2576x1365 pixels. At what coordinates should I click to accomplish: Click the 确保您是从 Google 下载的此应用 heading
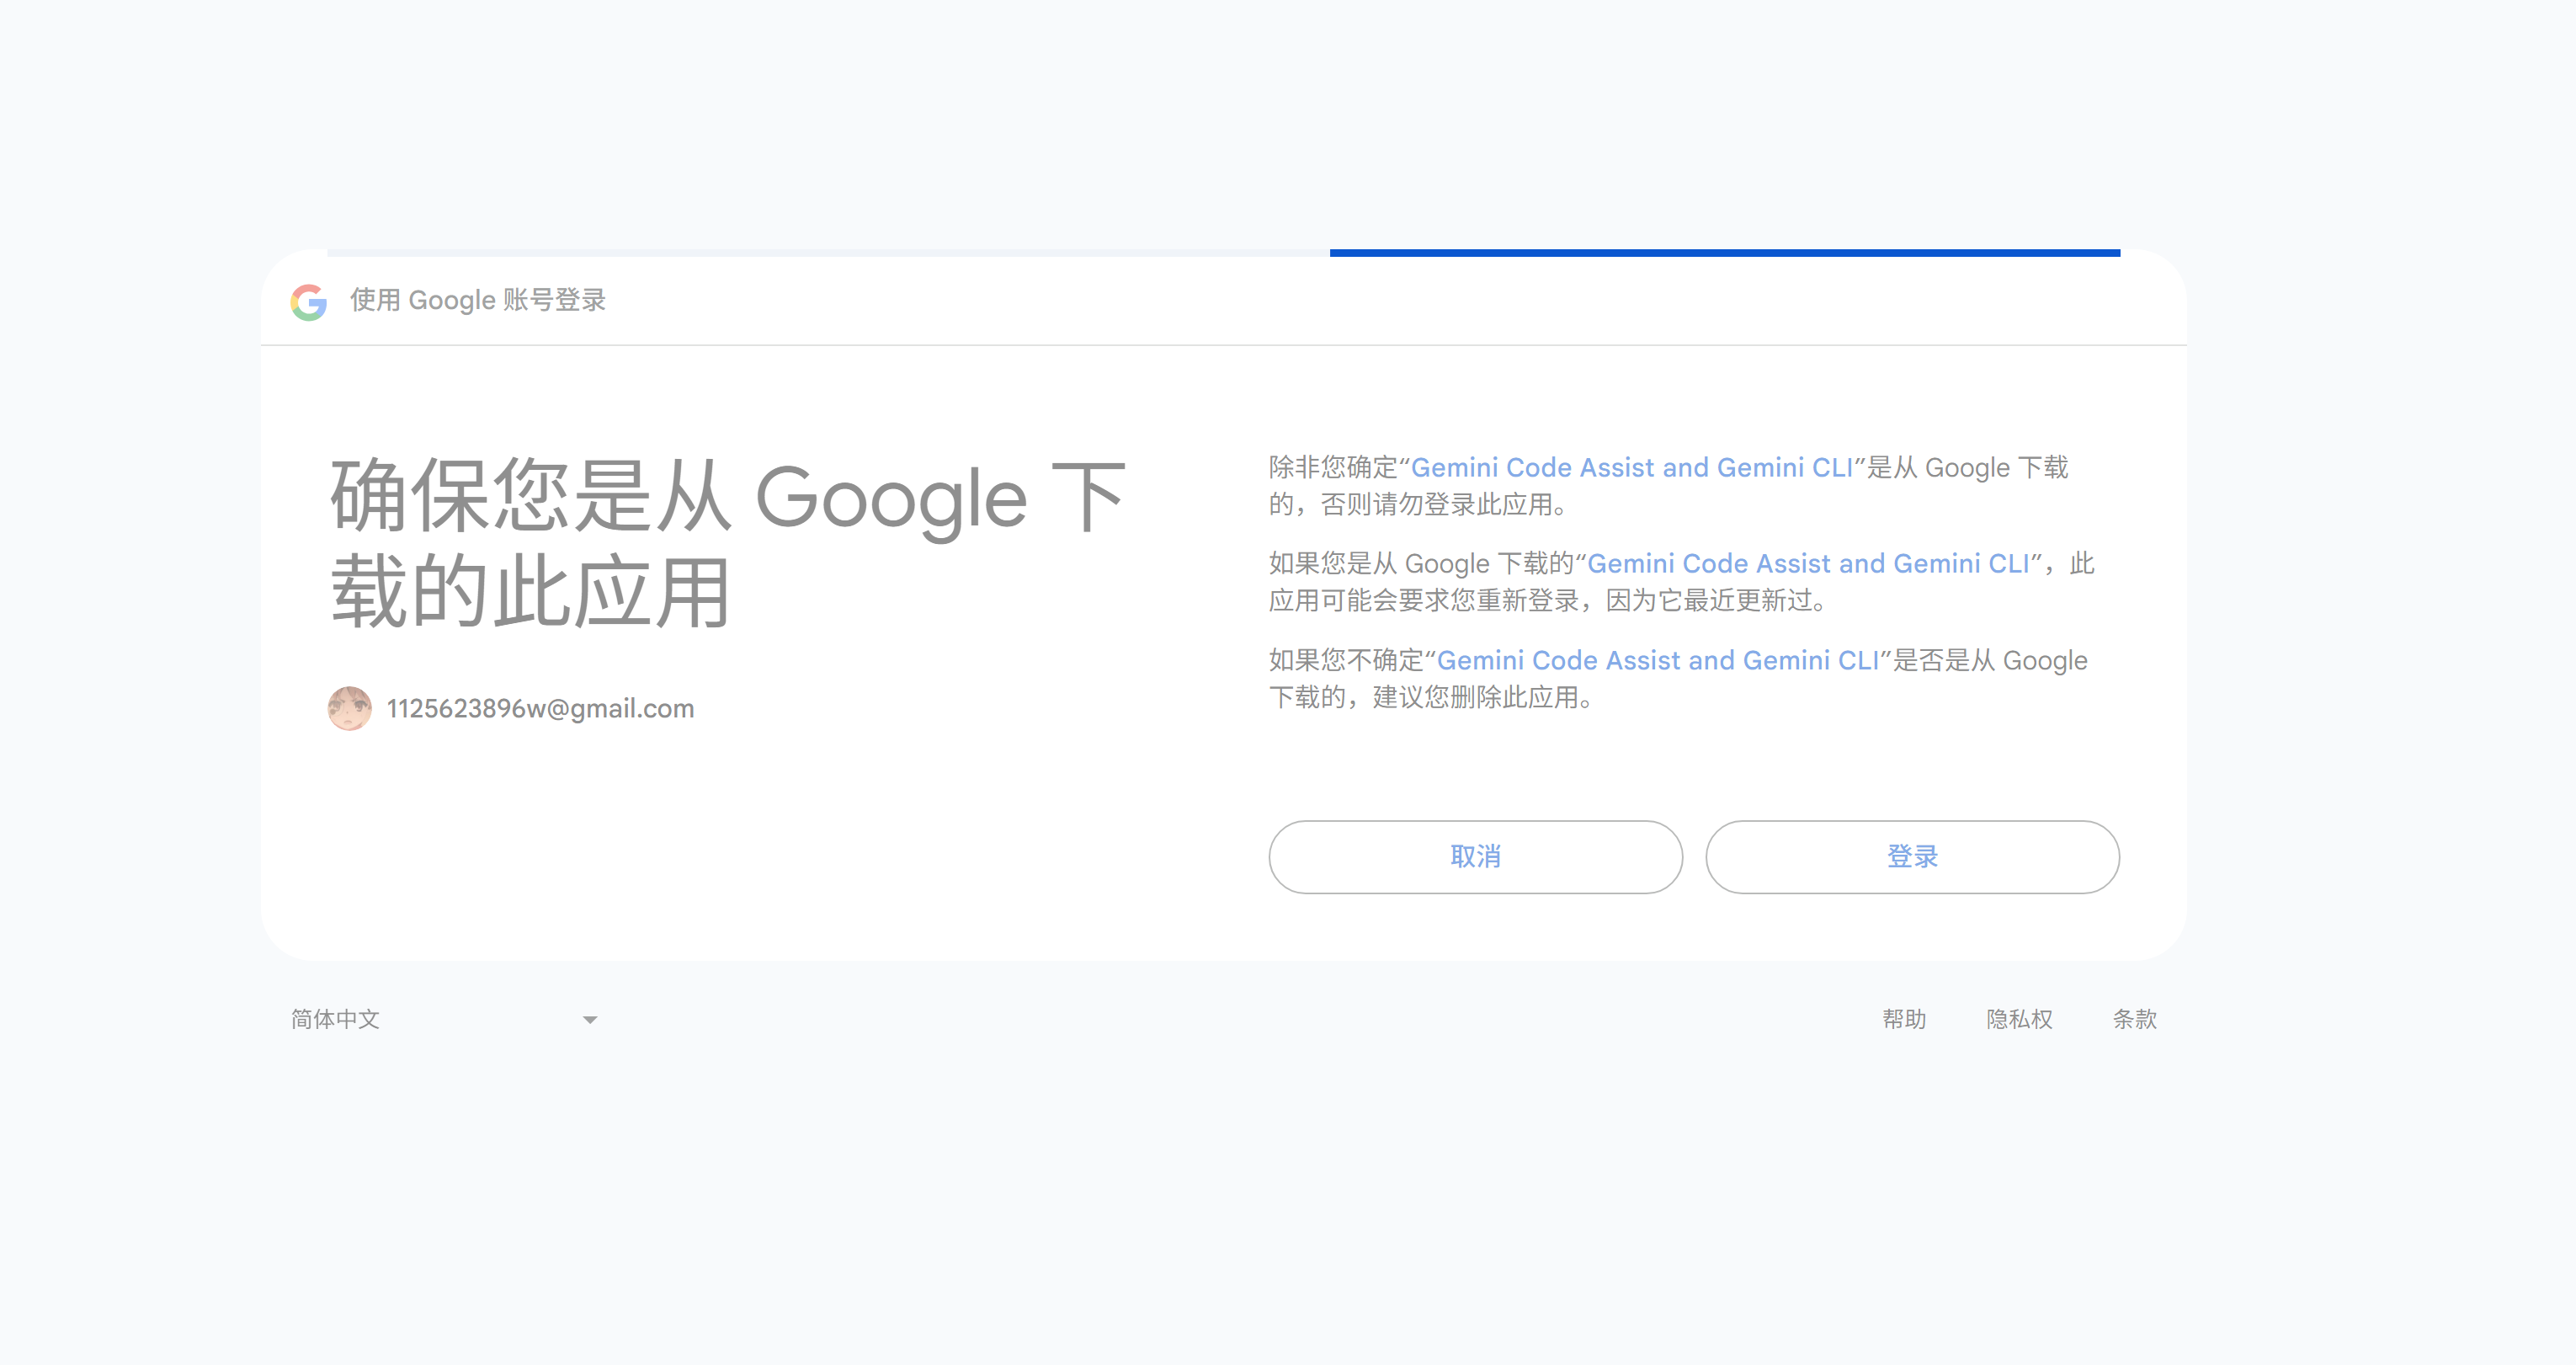tap(728, 543)
